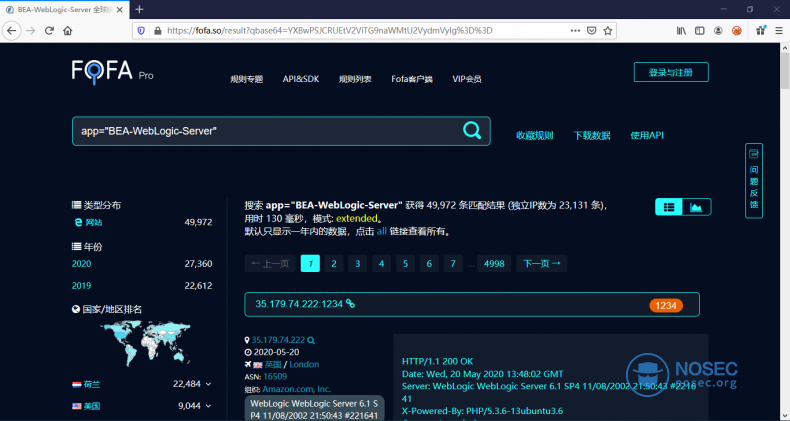Image resolution: width=790 pixels, height=421 pixels.
Task: Run the search with magnifier icon
Action: pyautogui.click(x=472, y=130)
